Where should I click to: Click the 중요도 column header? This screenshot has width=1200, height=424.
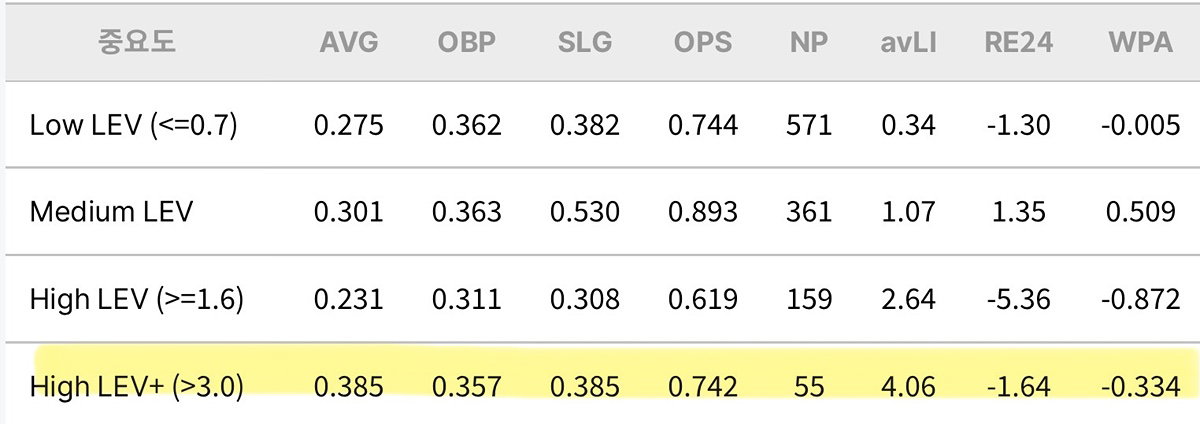click(136, 42)
